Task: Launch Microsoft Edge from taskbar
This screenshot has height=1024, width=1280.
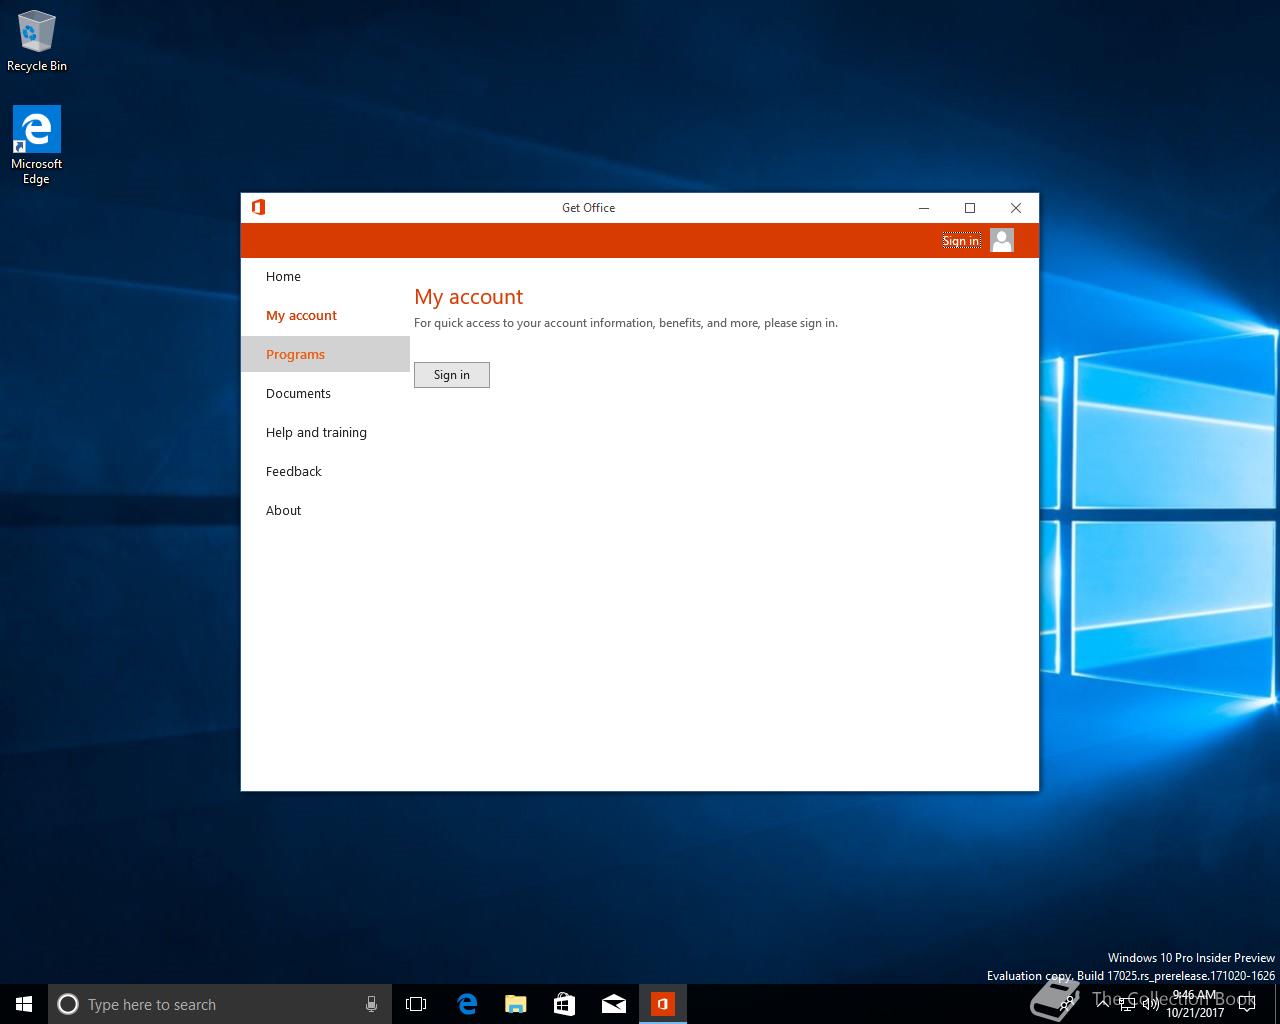Action: [467, 1004]
